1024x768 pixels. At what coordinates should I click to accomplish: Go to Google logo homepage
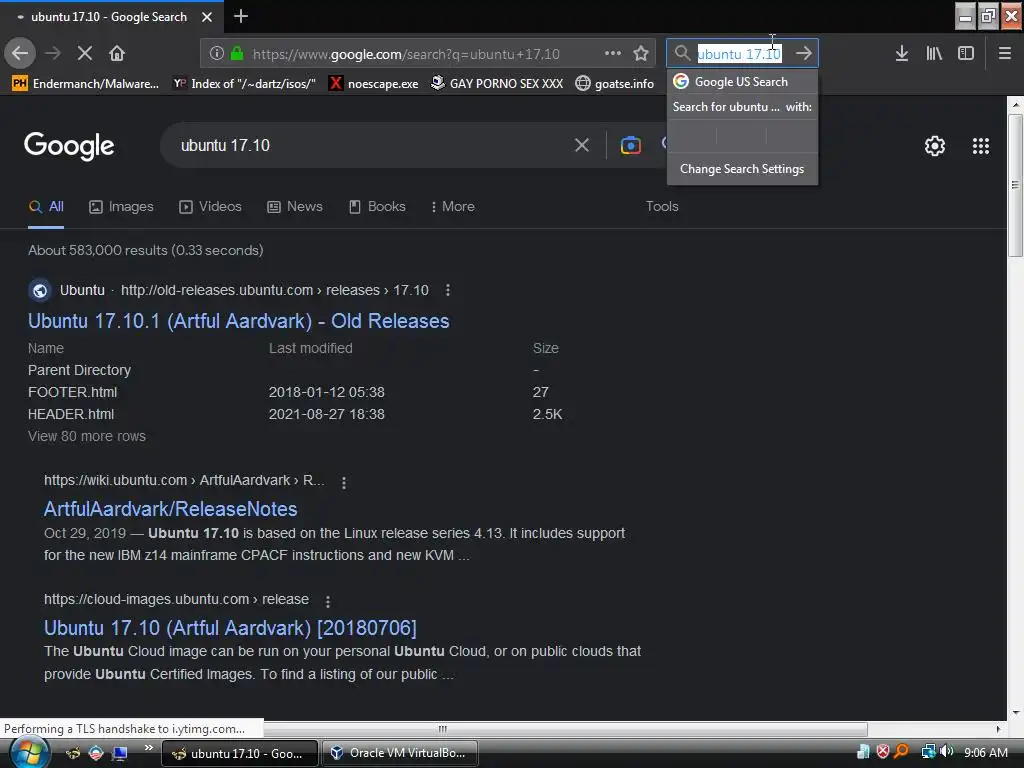coord(69,146)
